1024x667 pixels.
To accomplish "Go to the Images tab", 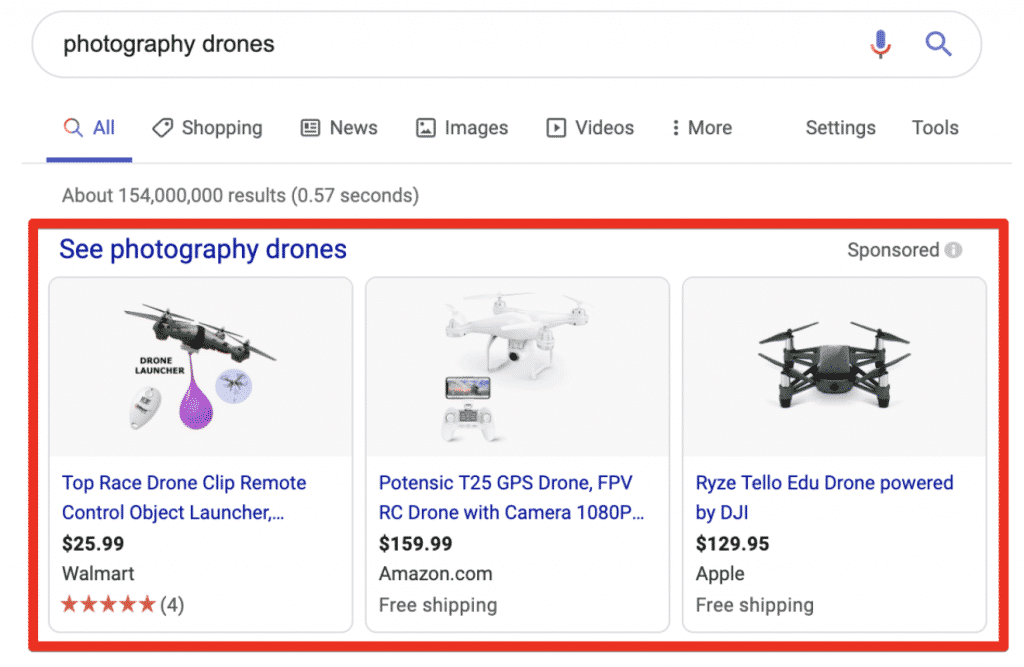I will point(462,127).
